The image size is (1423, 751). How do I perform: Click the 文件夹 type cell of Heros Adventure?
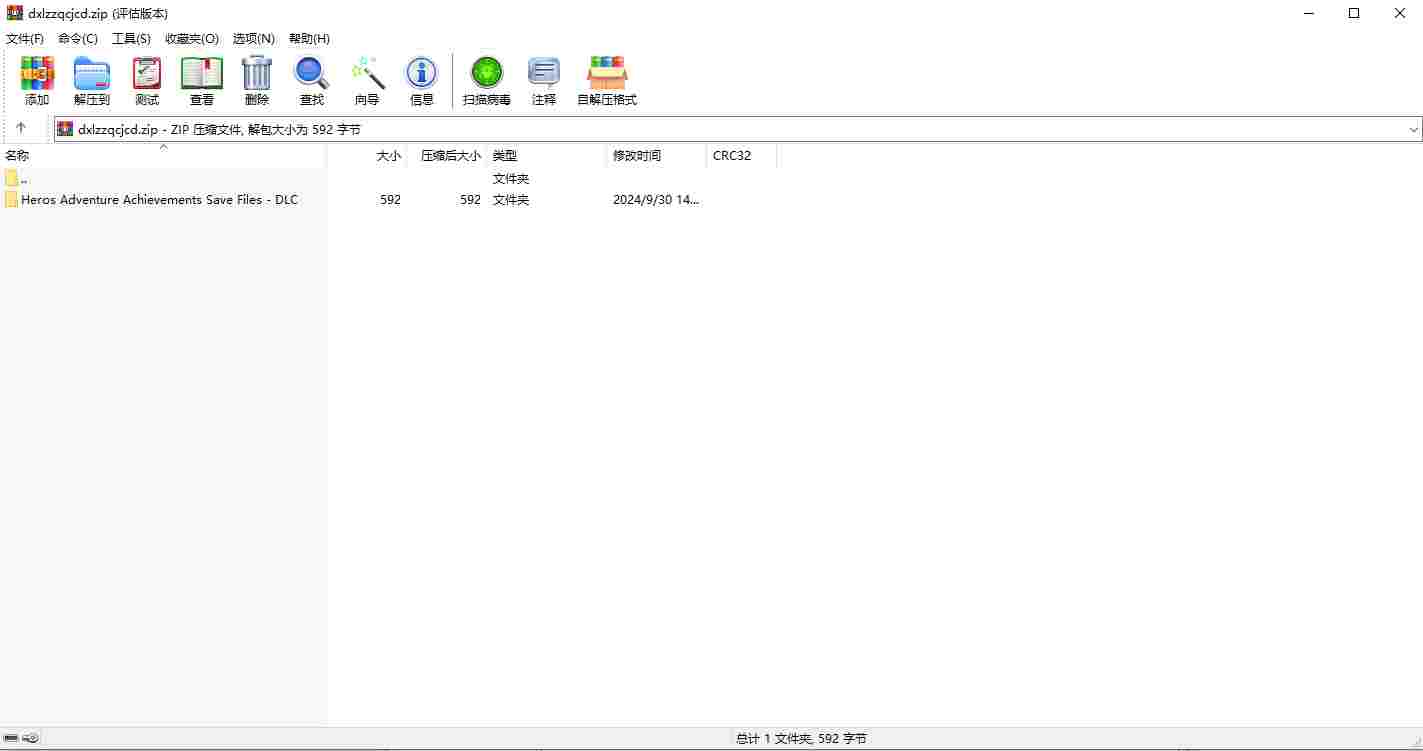[511, 200]
